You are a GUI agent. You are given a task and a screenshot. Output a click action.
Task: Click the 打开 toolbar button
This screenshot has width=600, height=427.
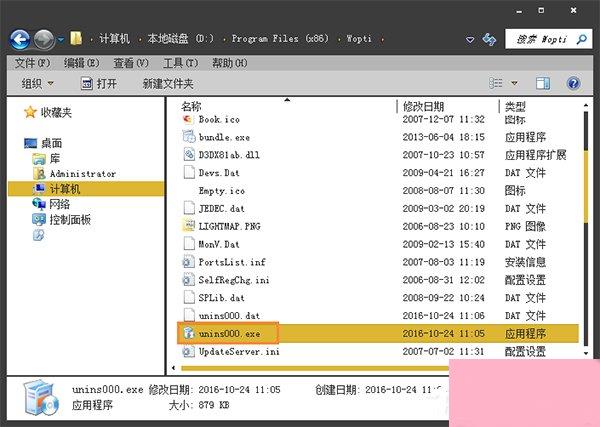pyautogui.click(x=99, y=83)
